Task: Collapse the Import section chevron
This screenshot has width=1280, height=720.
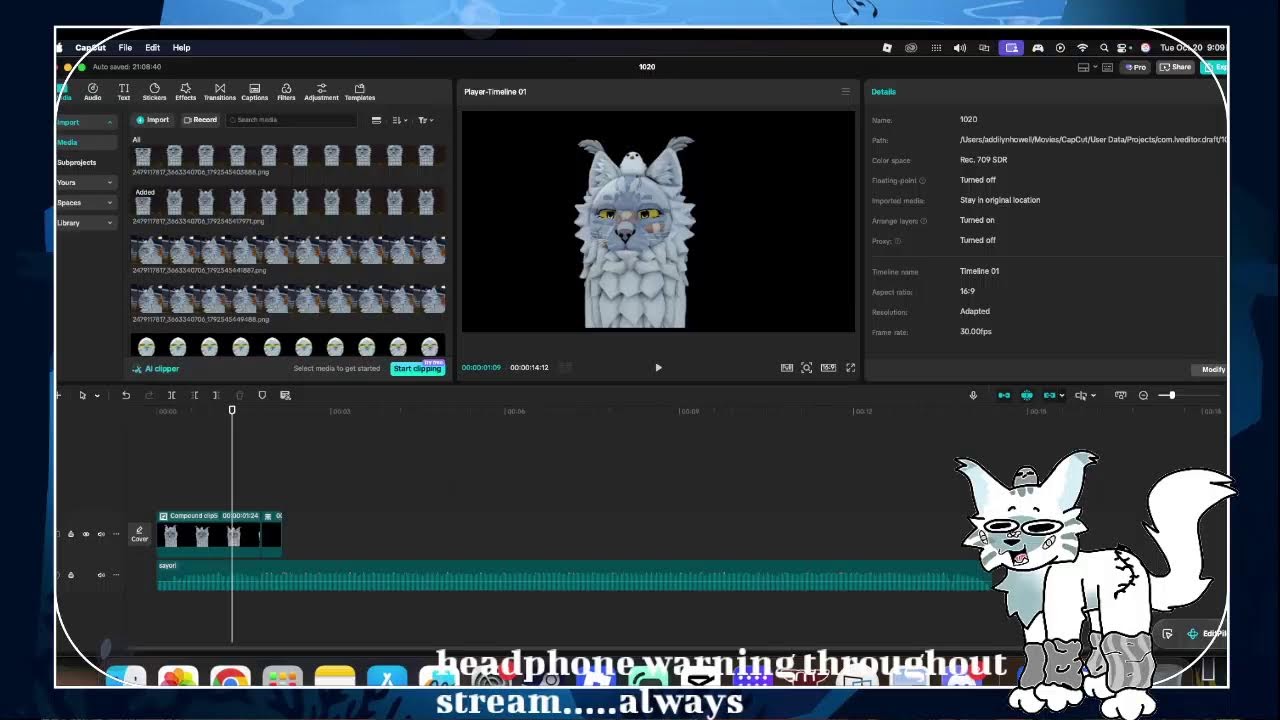Action: point(110,122)
